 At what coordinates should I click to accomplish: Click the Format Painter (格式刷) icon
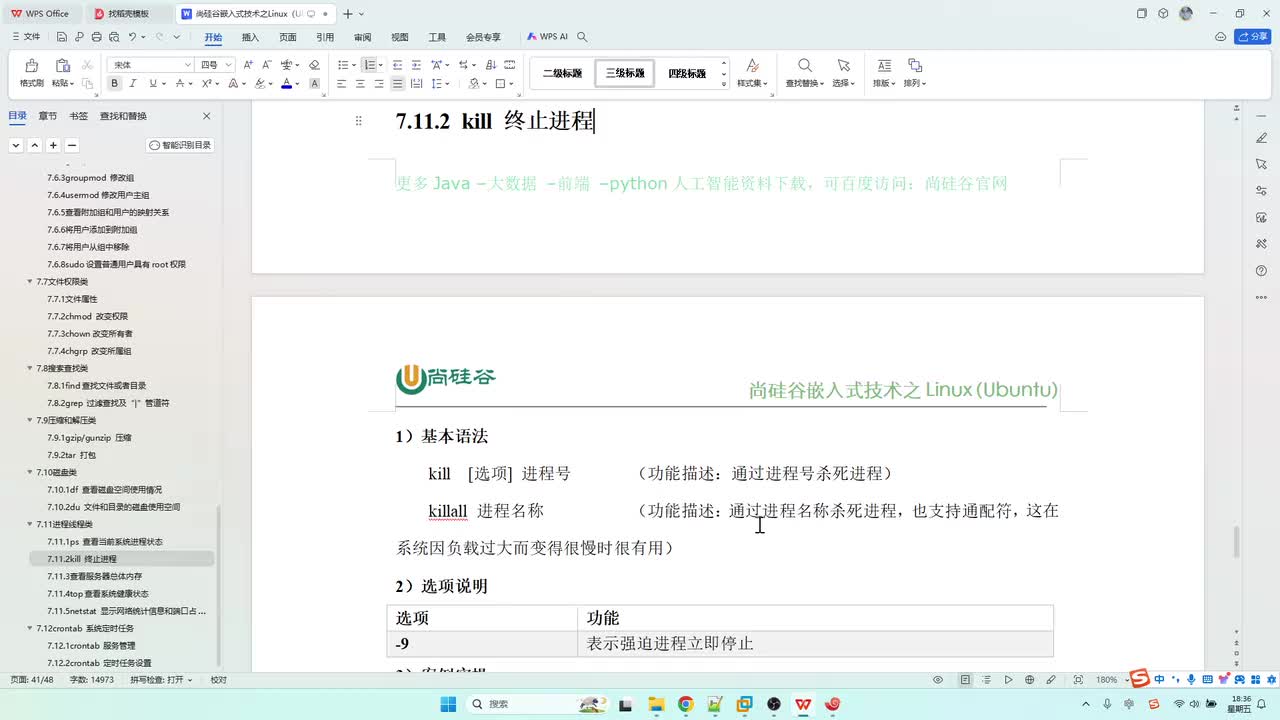coord(31,66)
